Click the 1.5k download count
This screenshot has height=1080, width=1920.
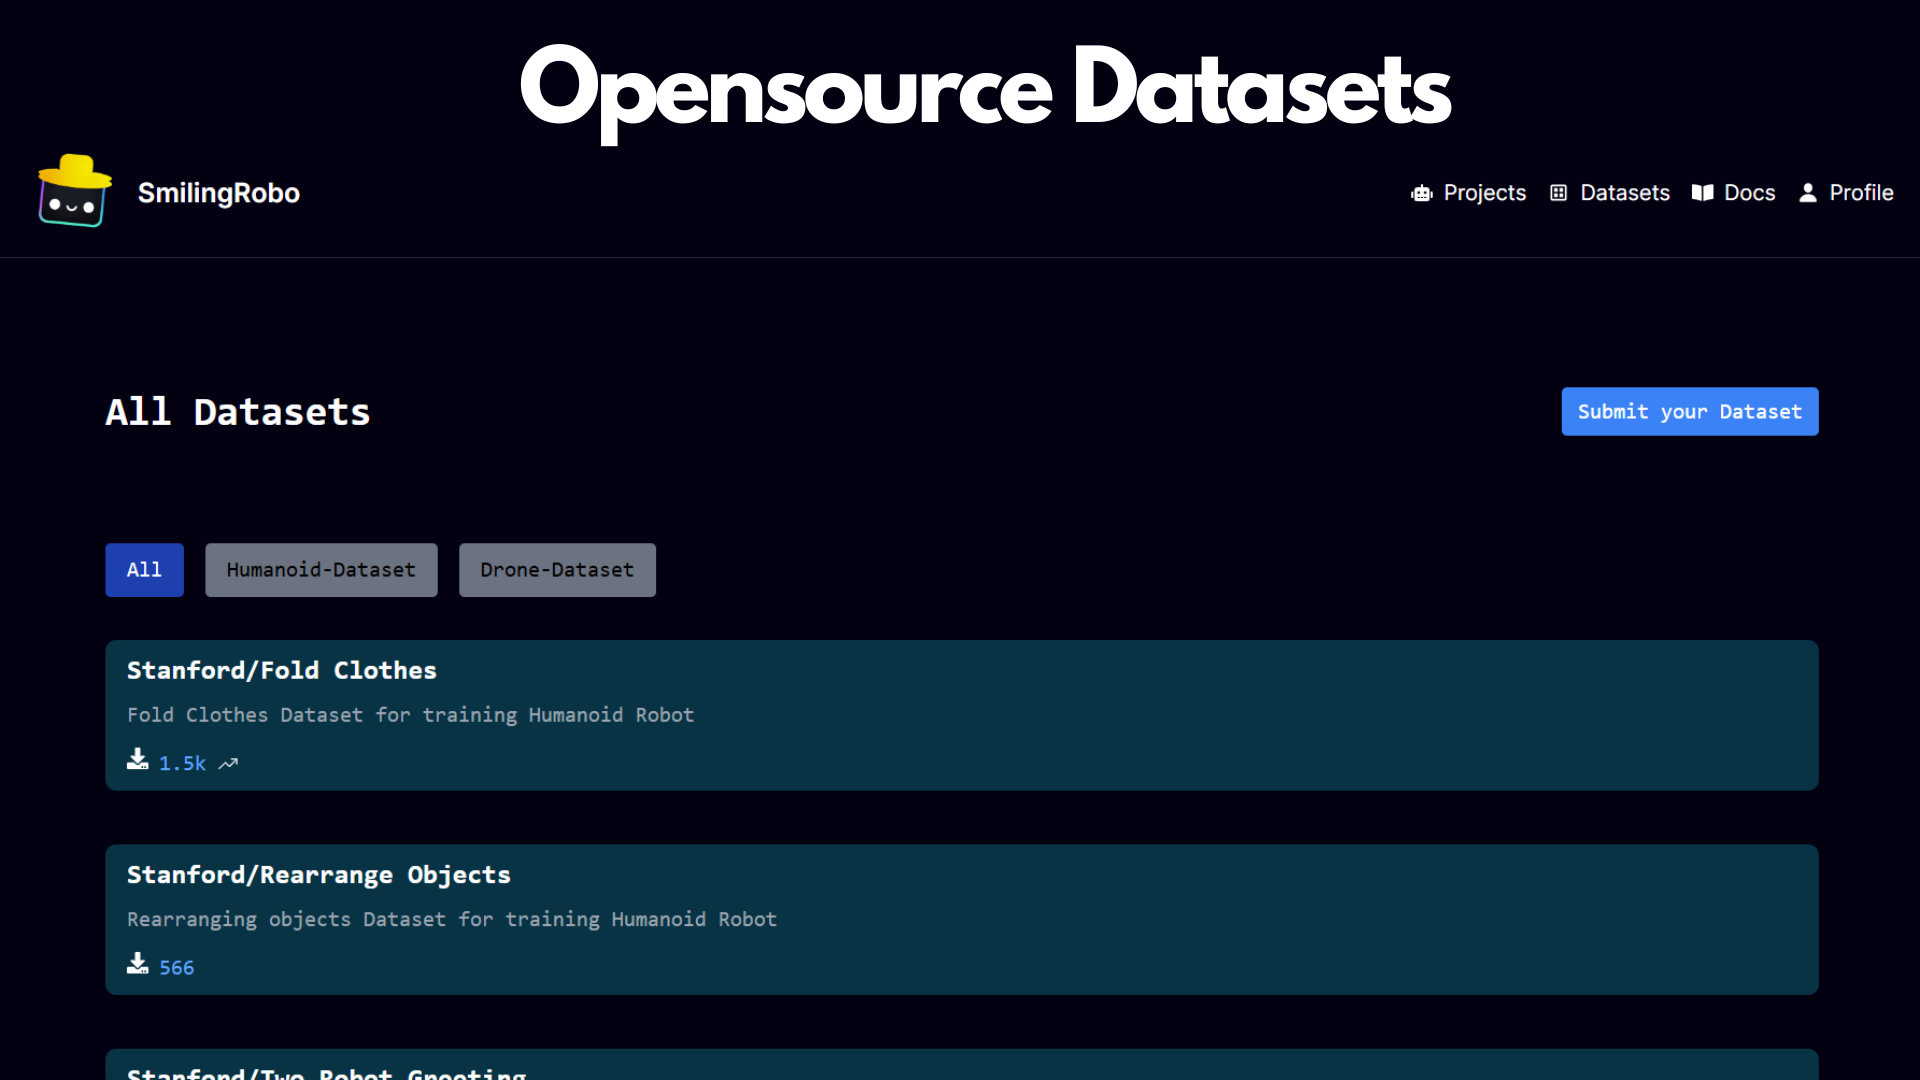click(x=182, y=763)
